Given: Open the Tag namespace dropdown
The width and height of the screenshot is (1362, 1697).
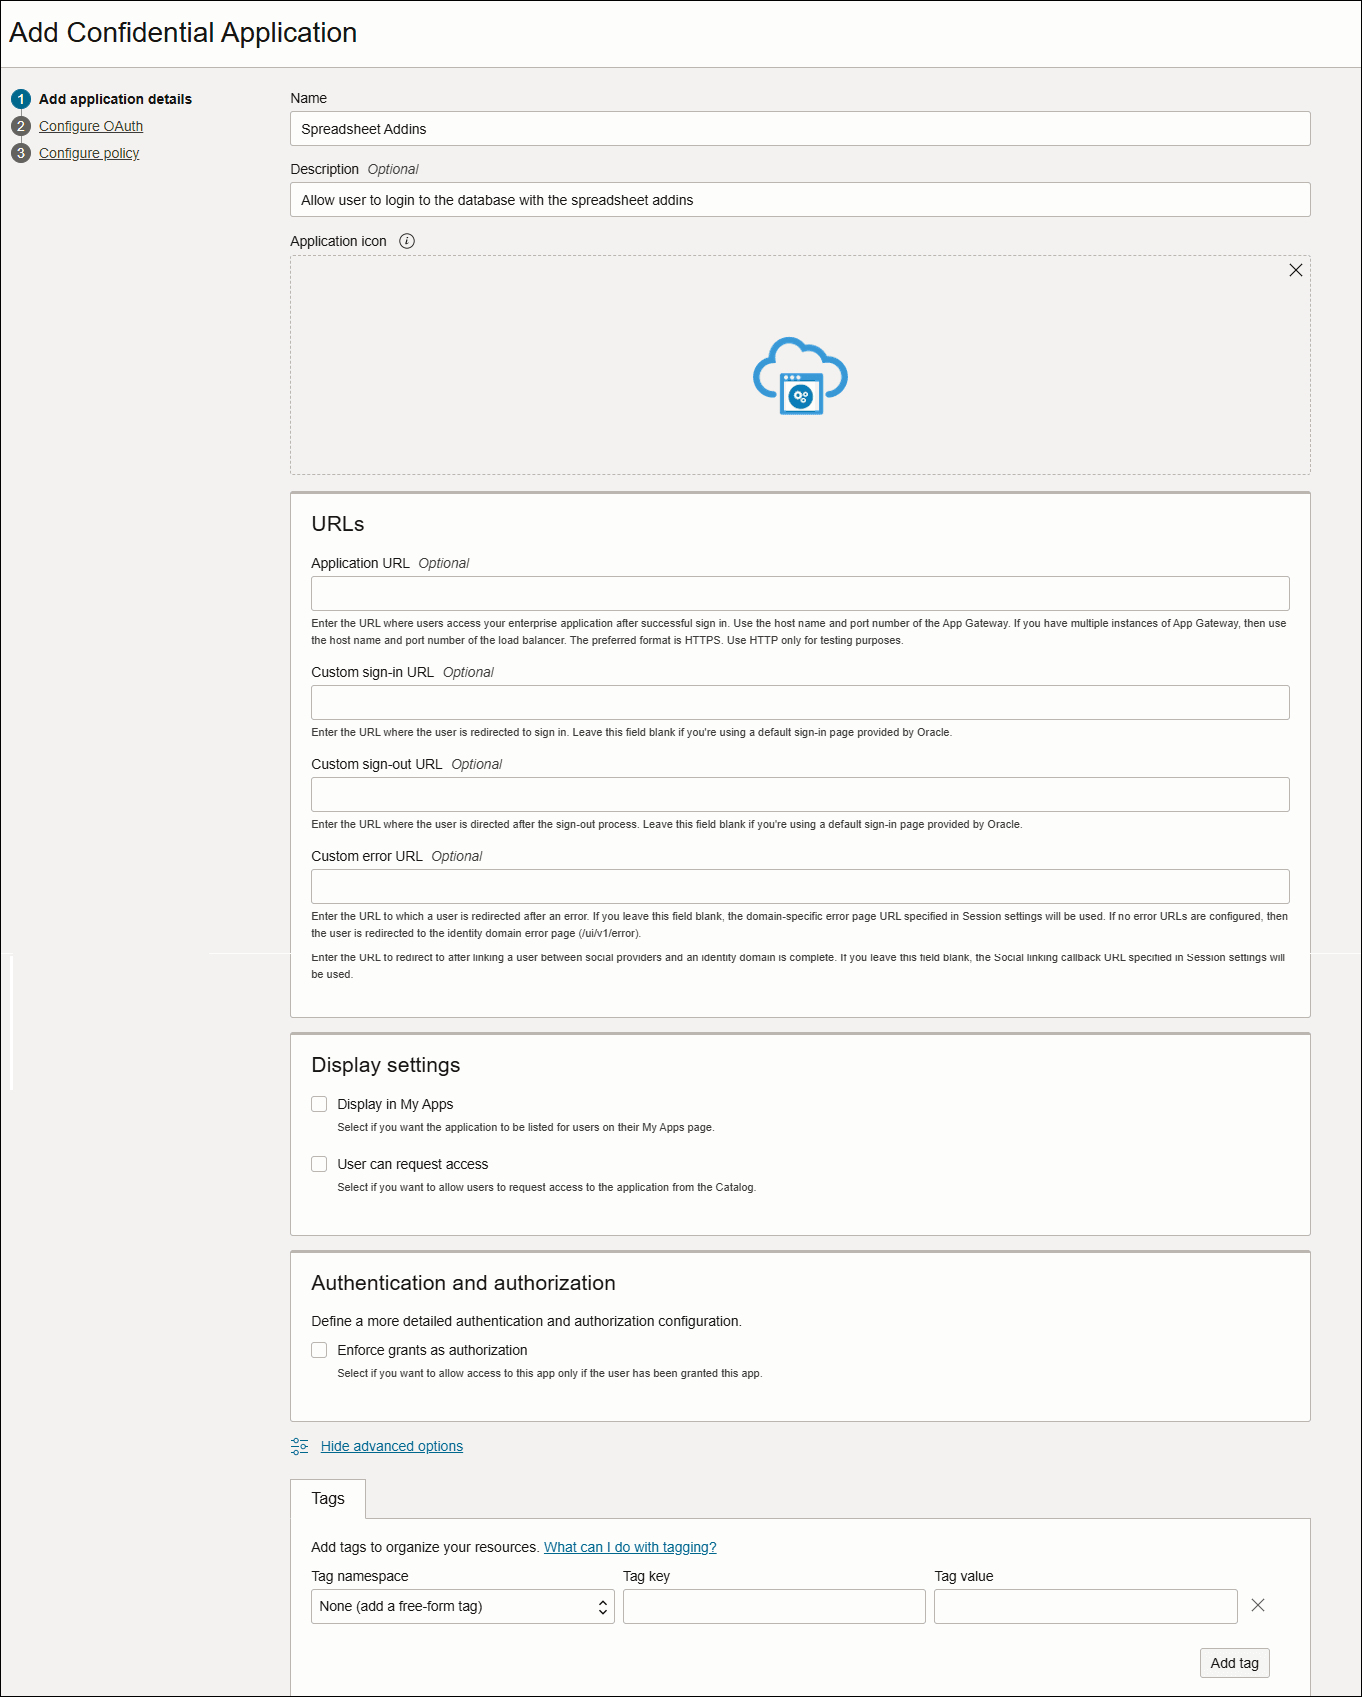Looking at the screenshot, I should (x=462, y=1606).
